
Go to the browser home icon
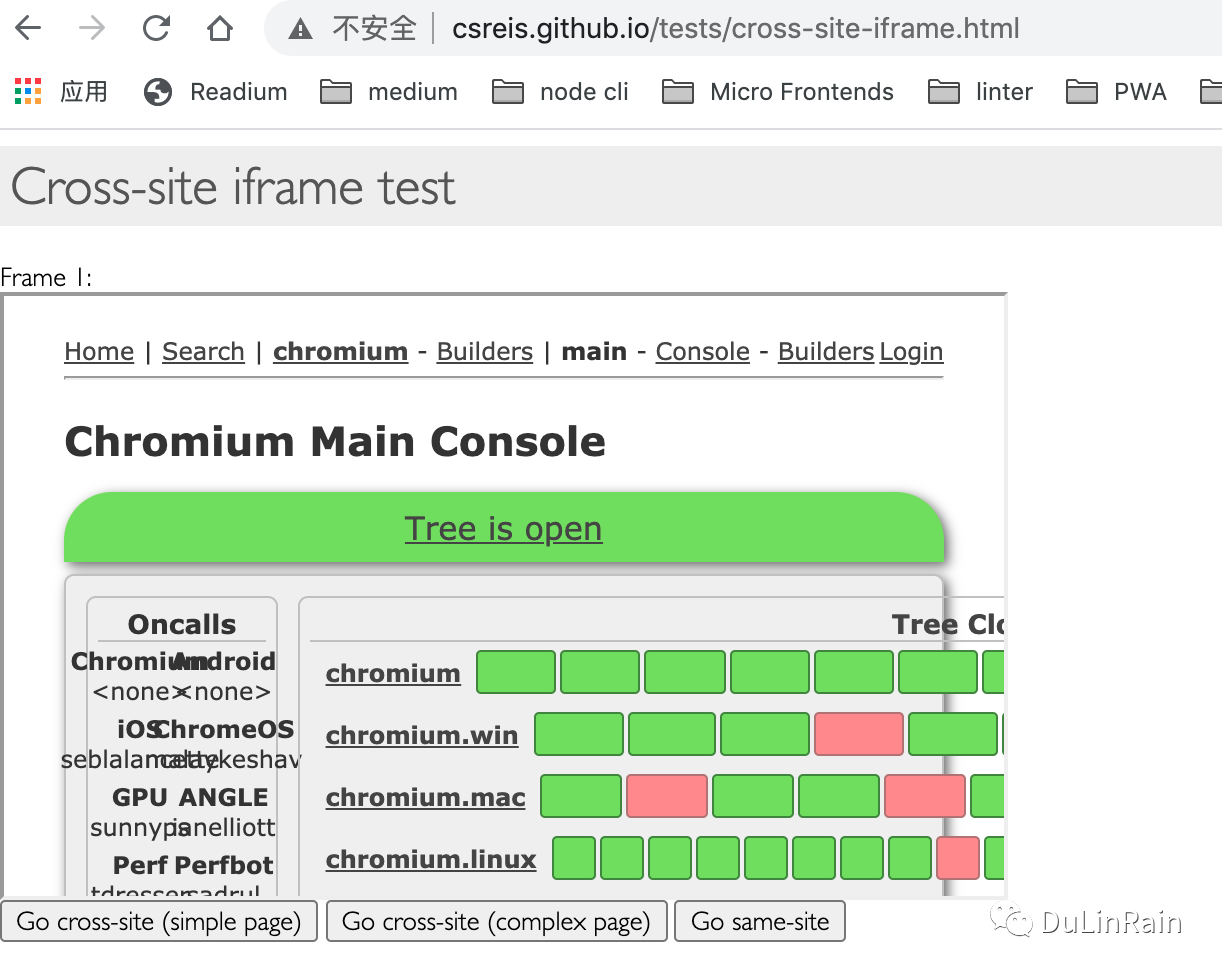(x=219, y=28)
